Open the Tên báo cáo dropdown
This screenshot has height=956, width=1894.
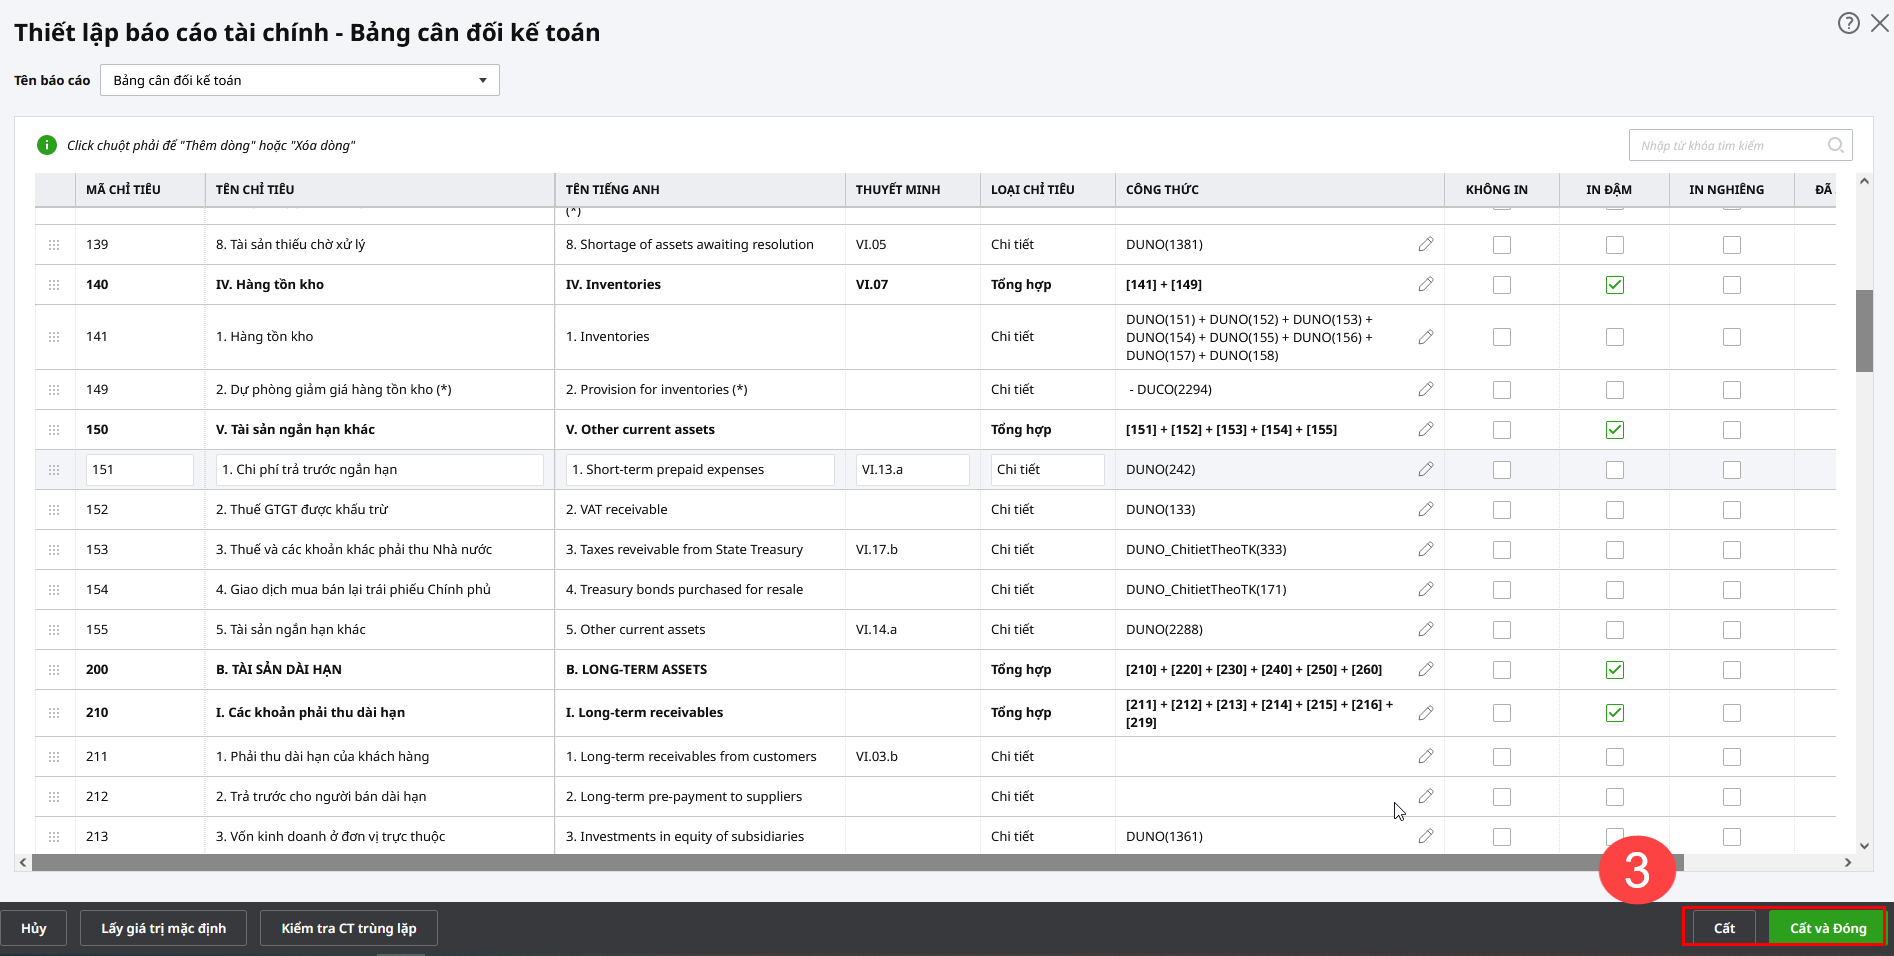pyautogui.click(x=299, y=80)
